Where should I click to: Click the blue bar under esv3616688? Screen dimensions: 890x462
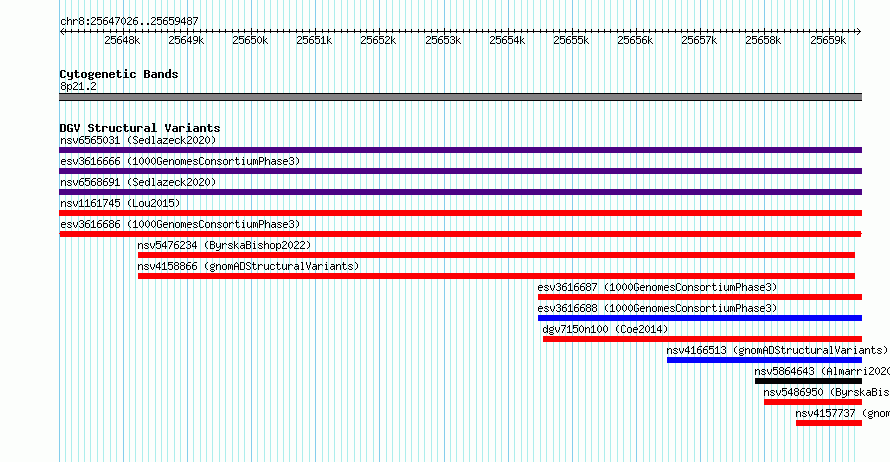point(700,318)
